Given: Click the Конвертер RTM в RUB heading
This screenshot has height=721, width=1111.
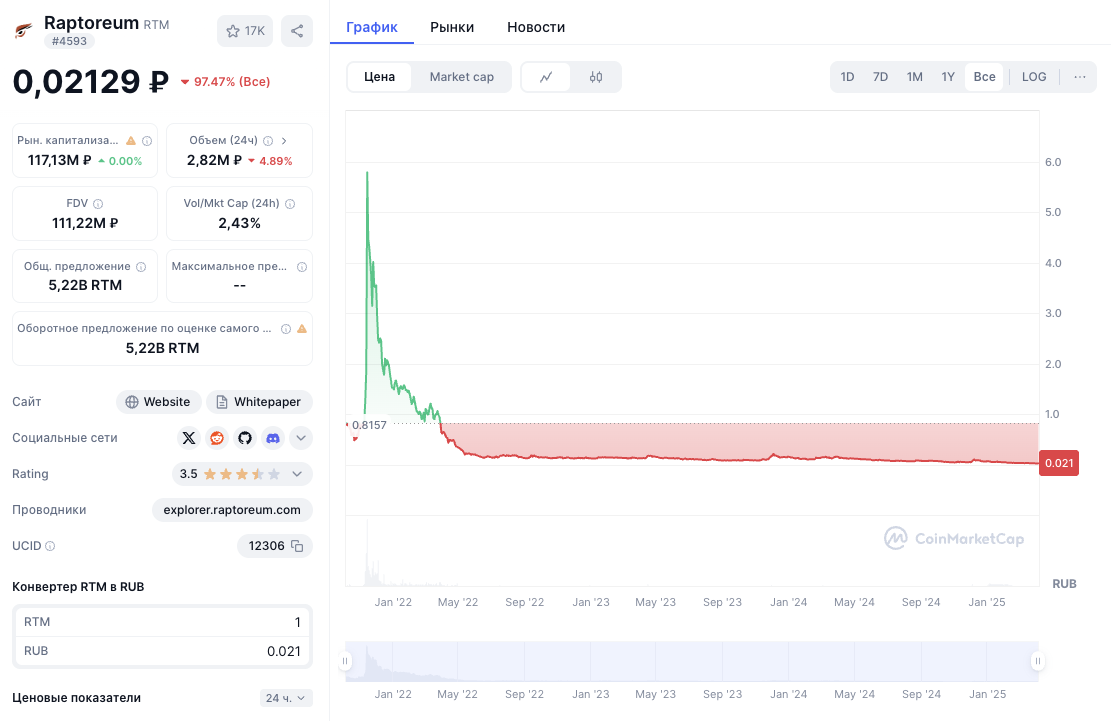Looking at the screenshot, I should pos(78,587).
